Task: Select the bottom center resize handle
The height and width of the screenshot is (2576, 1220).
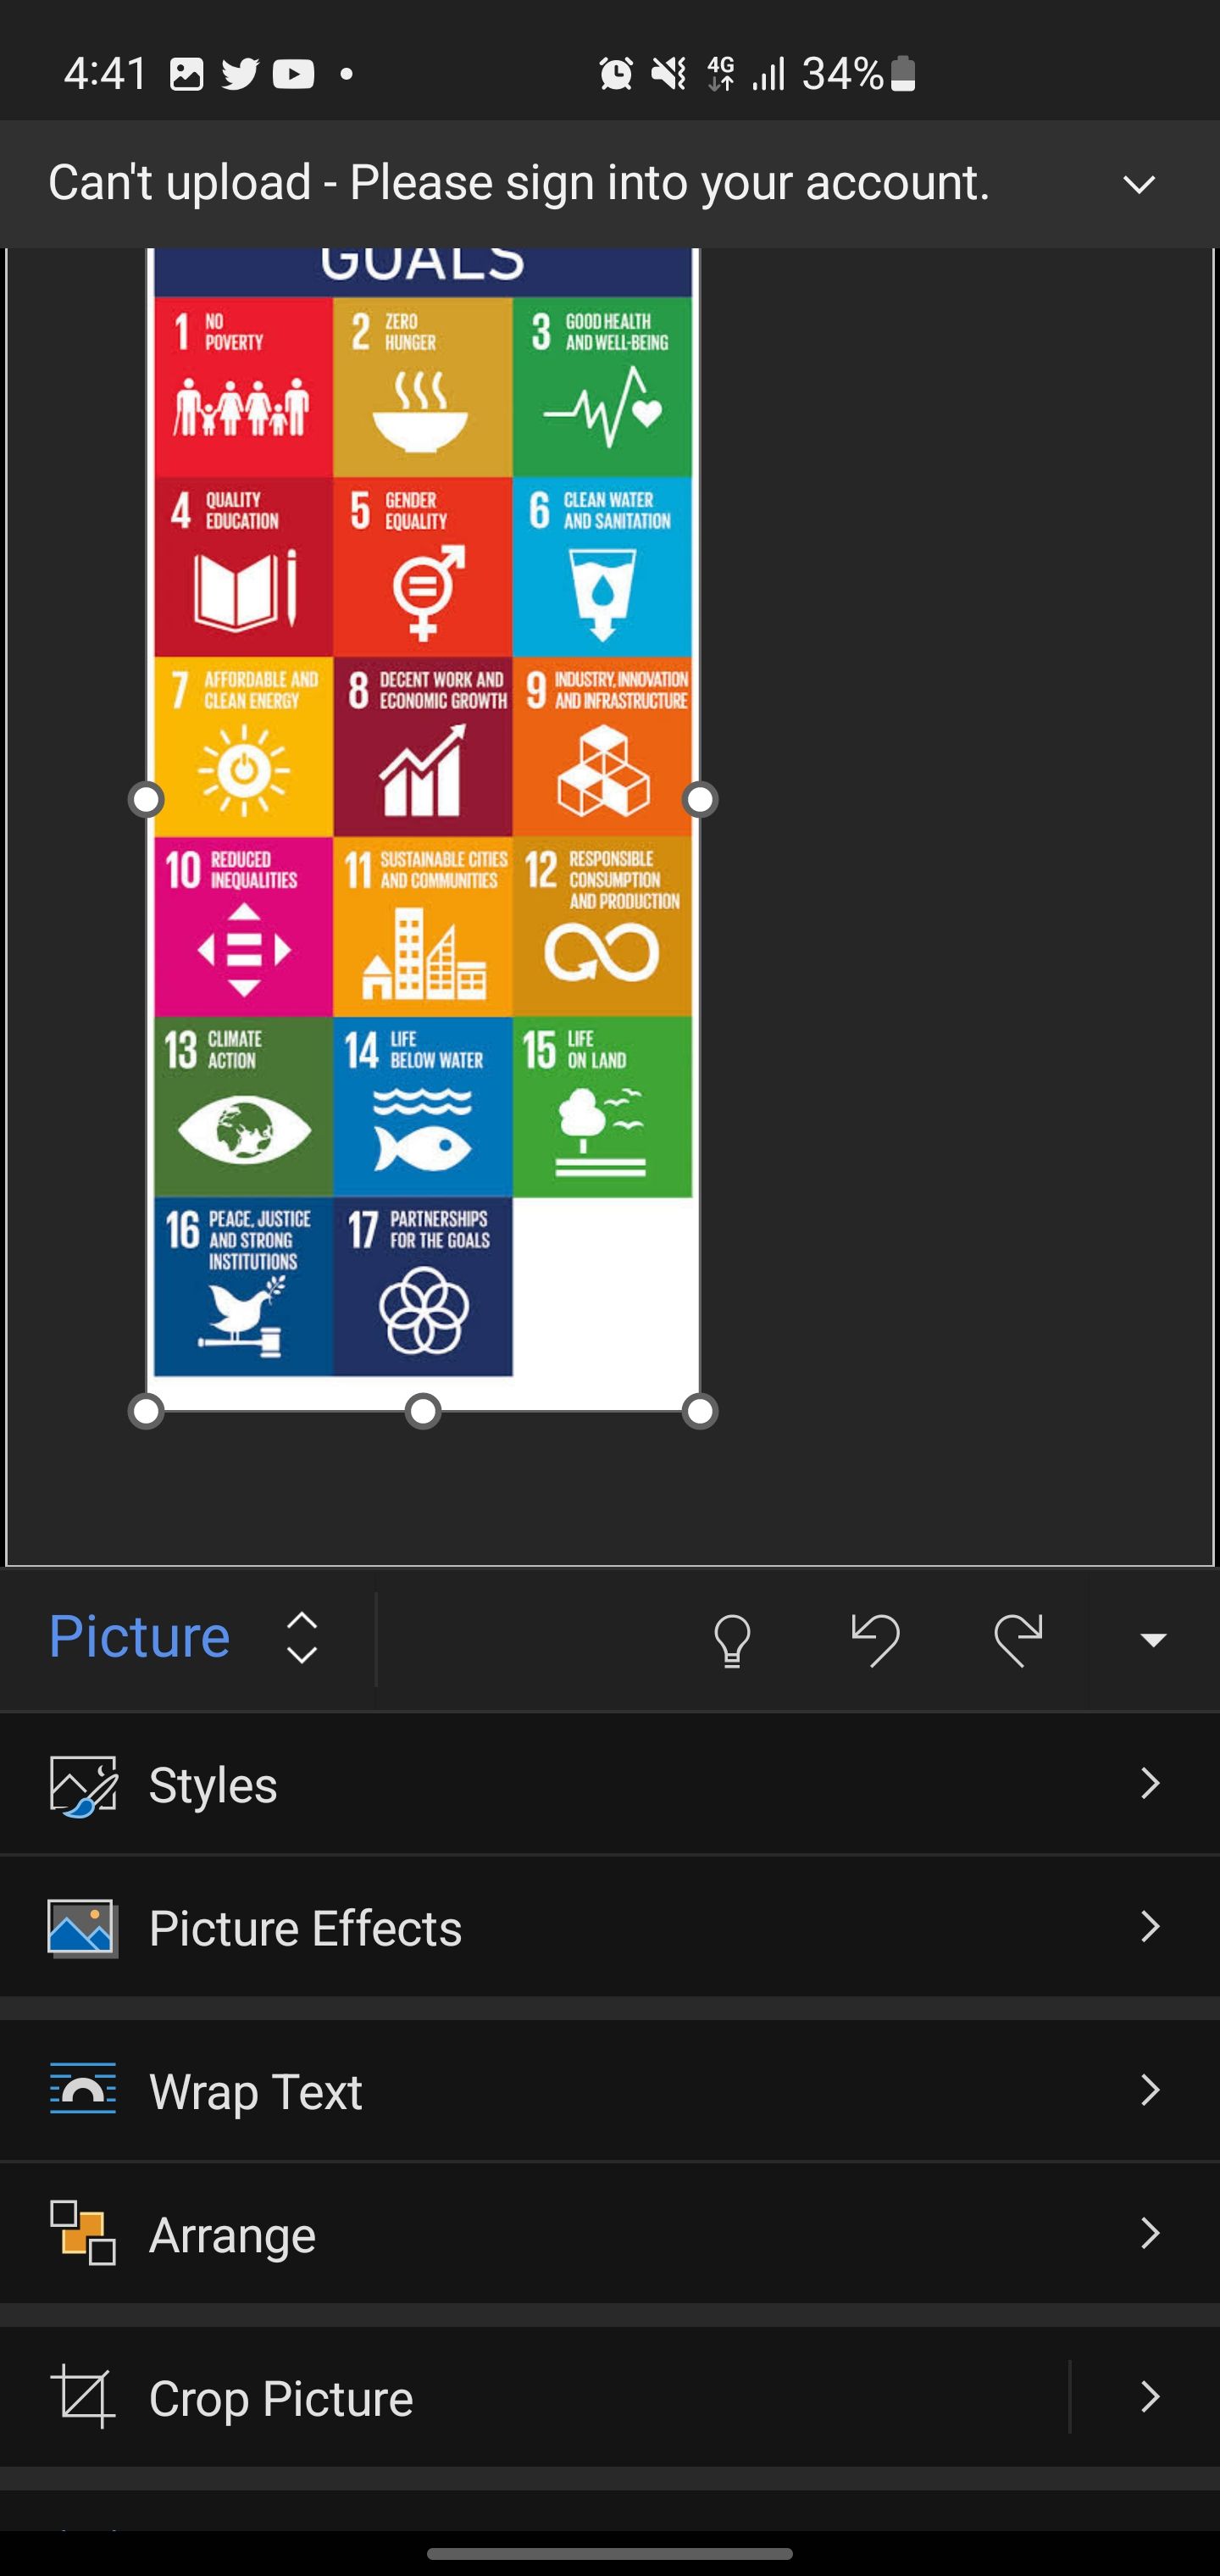Action: point(423,1411)
